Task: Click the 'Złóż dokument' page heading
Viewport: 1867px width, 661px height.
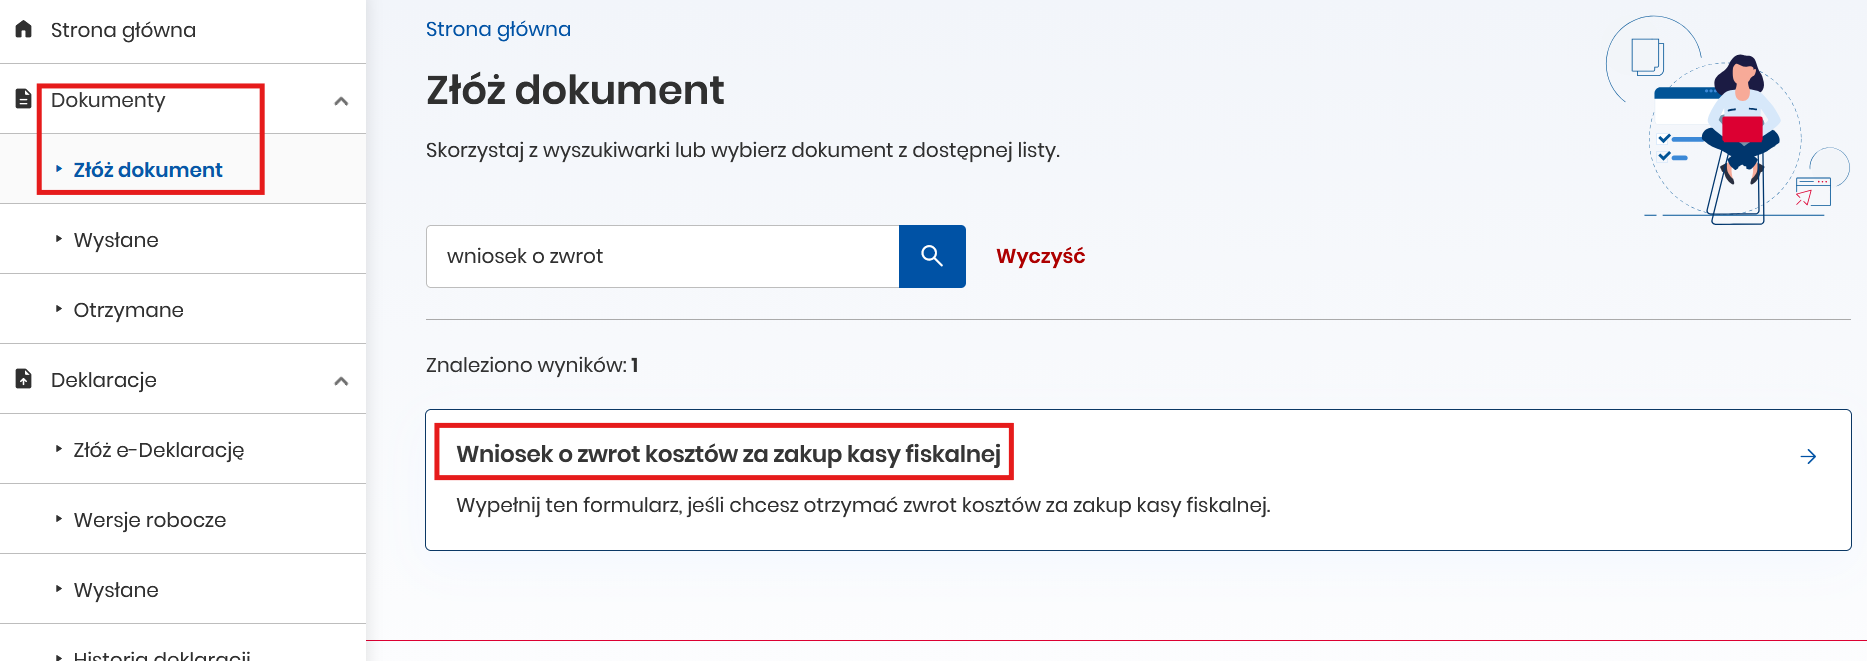Action: pos(575,90)
